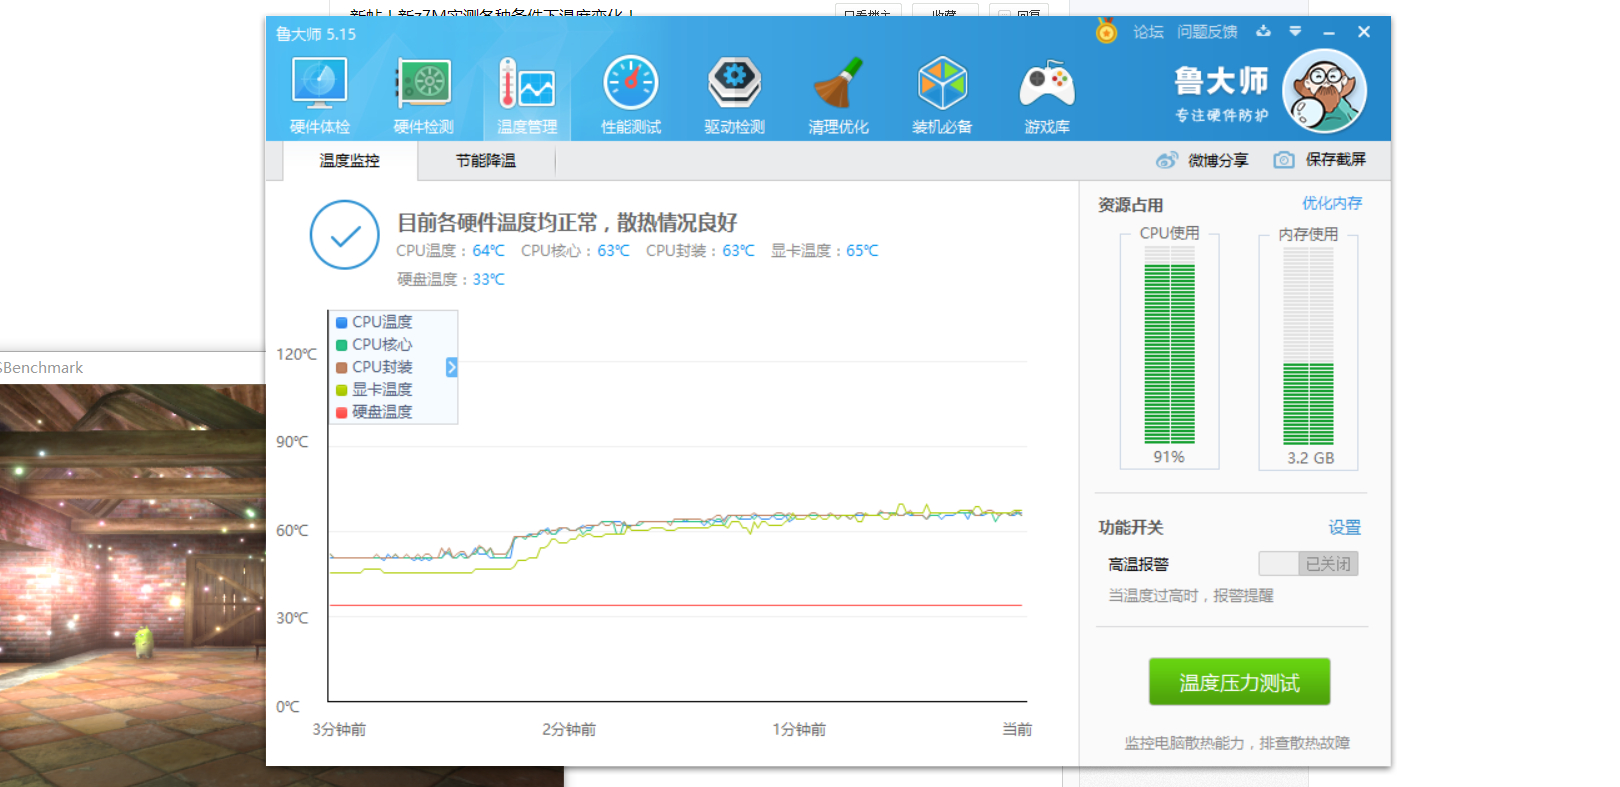Open 设置 settings for function switches
The height and width of the screenshot is (787, 1620).
(x=1345, y=527)
